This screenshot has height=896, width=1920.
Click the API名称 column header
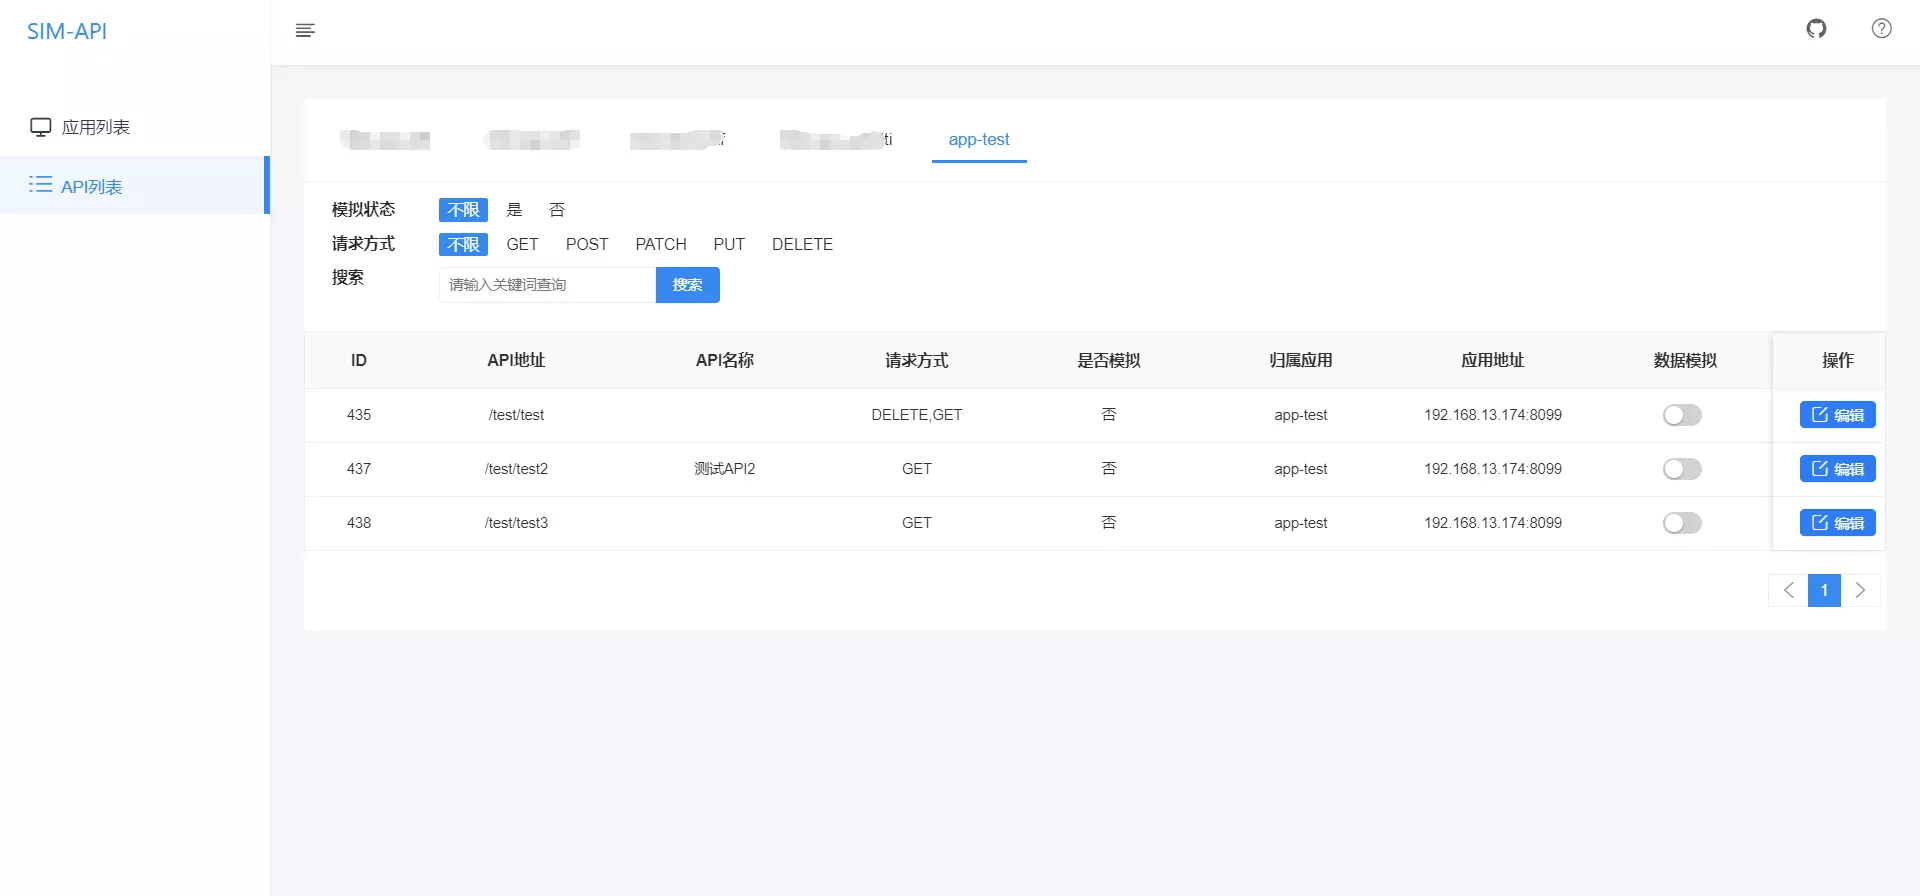coord(725,360)
